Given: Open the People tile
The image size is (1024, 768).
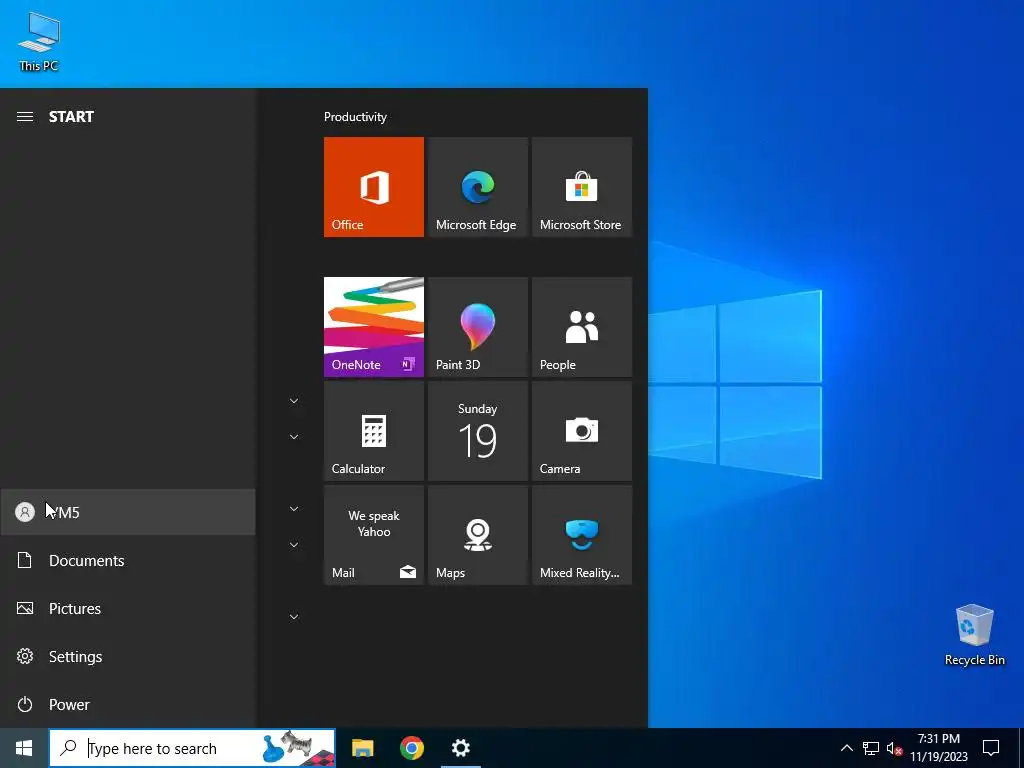Looking at the screenshot, I should pos(582,327).
